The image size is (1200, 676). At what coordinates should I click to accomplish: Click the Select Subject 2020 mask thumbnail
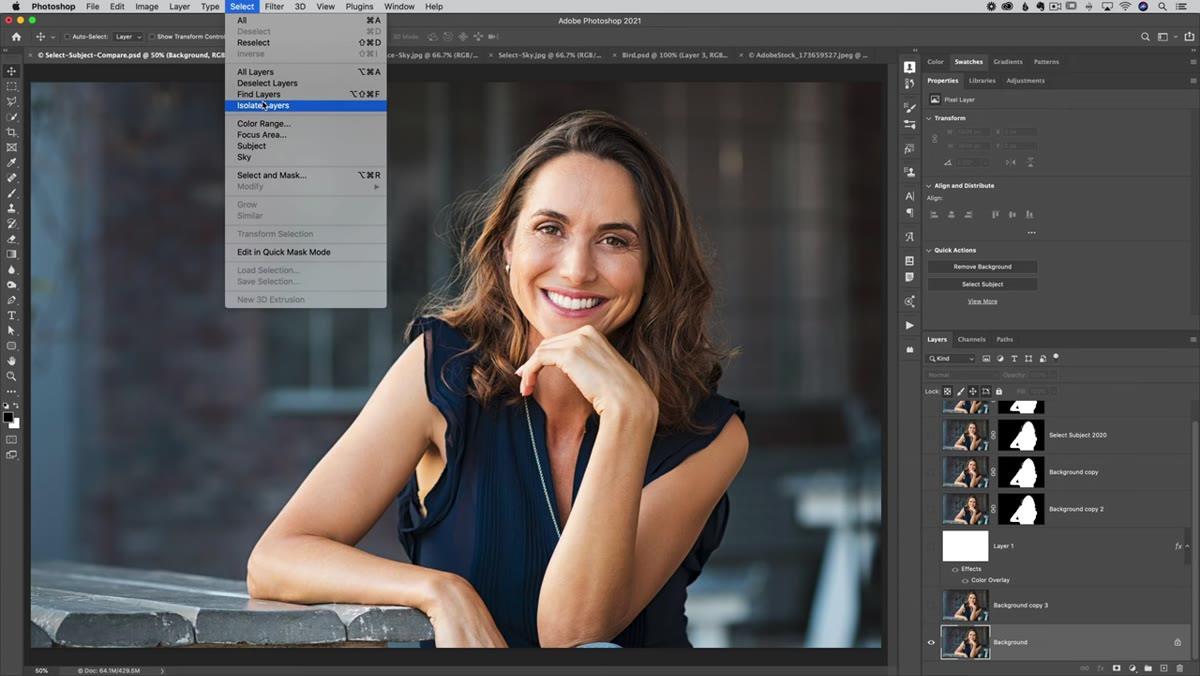pos(1021,435)
